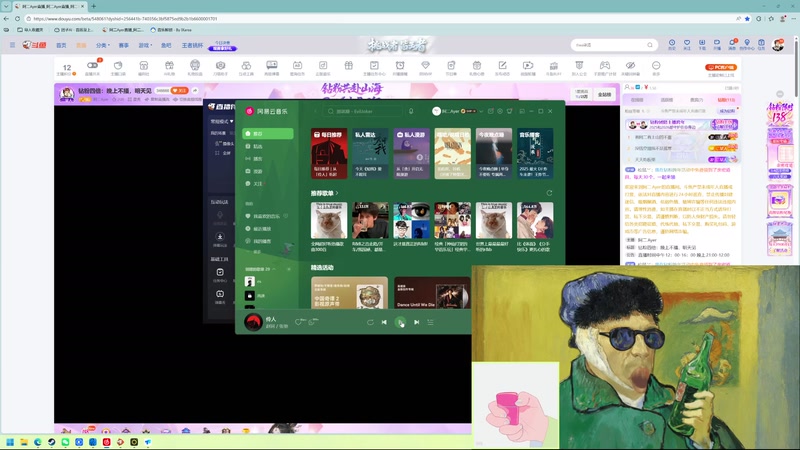Go back with the NetEase back arrow
Screen dimensions: 800x450
pyautogui.click(x=315, y=111)
